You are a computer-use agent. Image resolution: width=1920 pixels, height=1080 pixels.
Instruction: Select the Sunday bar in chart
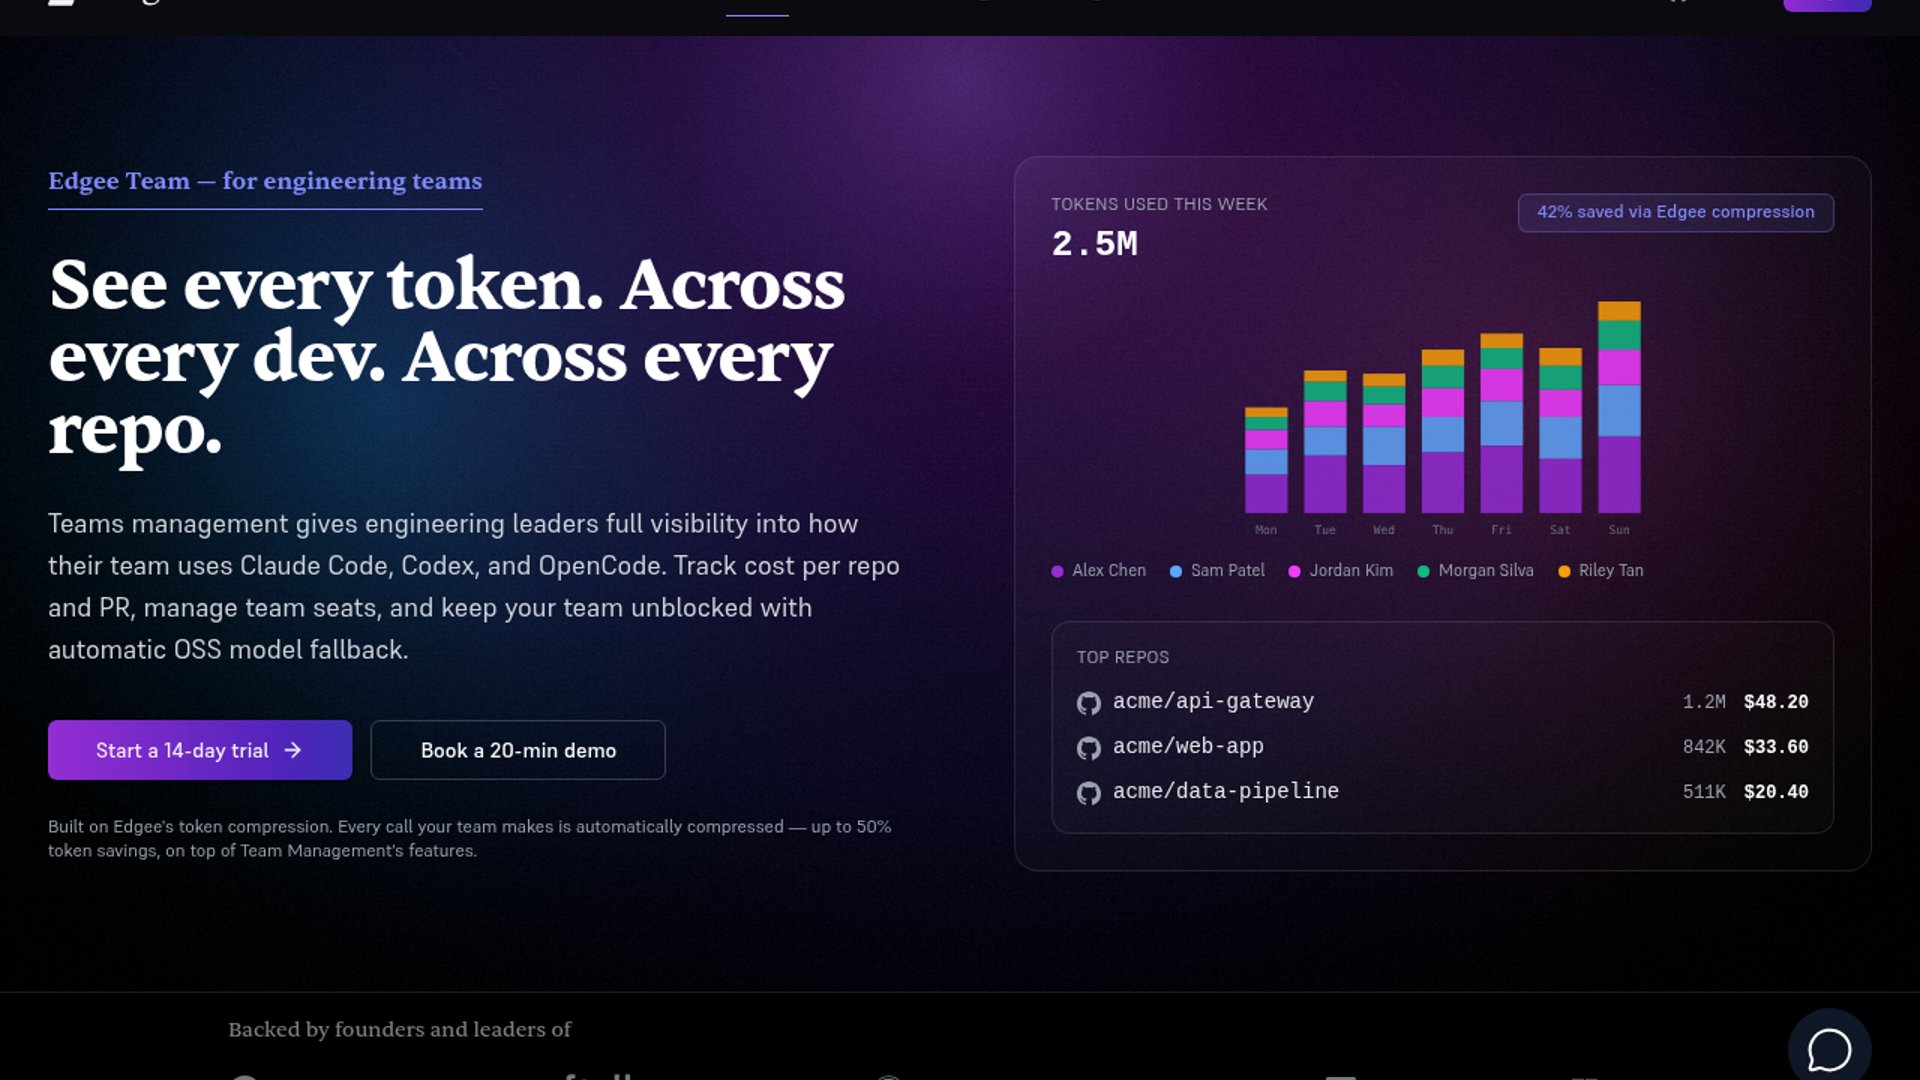tap(1619, 410)
